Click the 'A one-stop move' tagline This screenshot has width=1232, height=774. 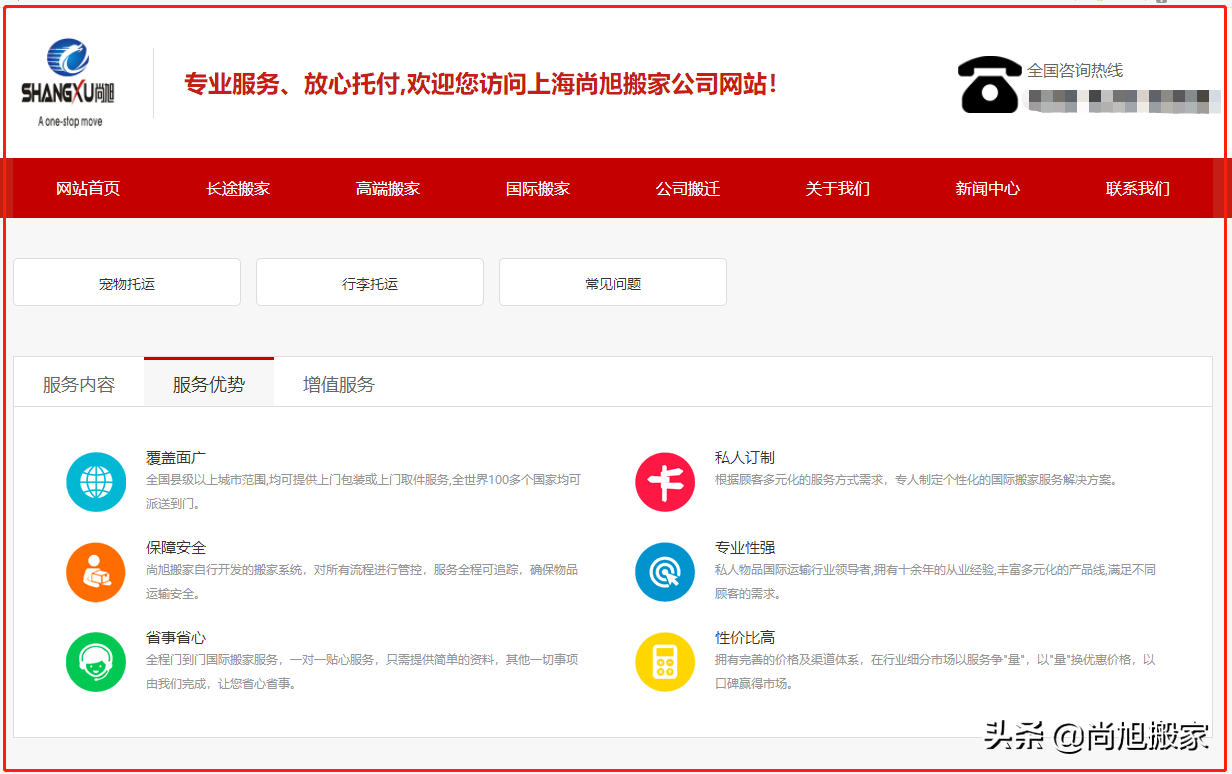tap(70, 121)
